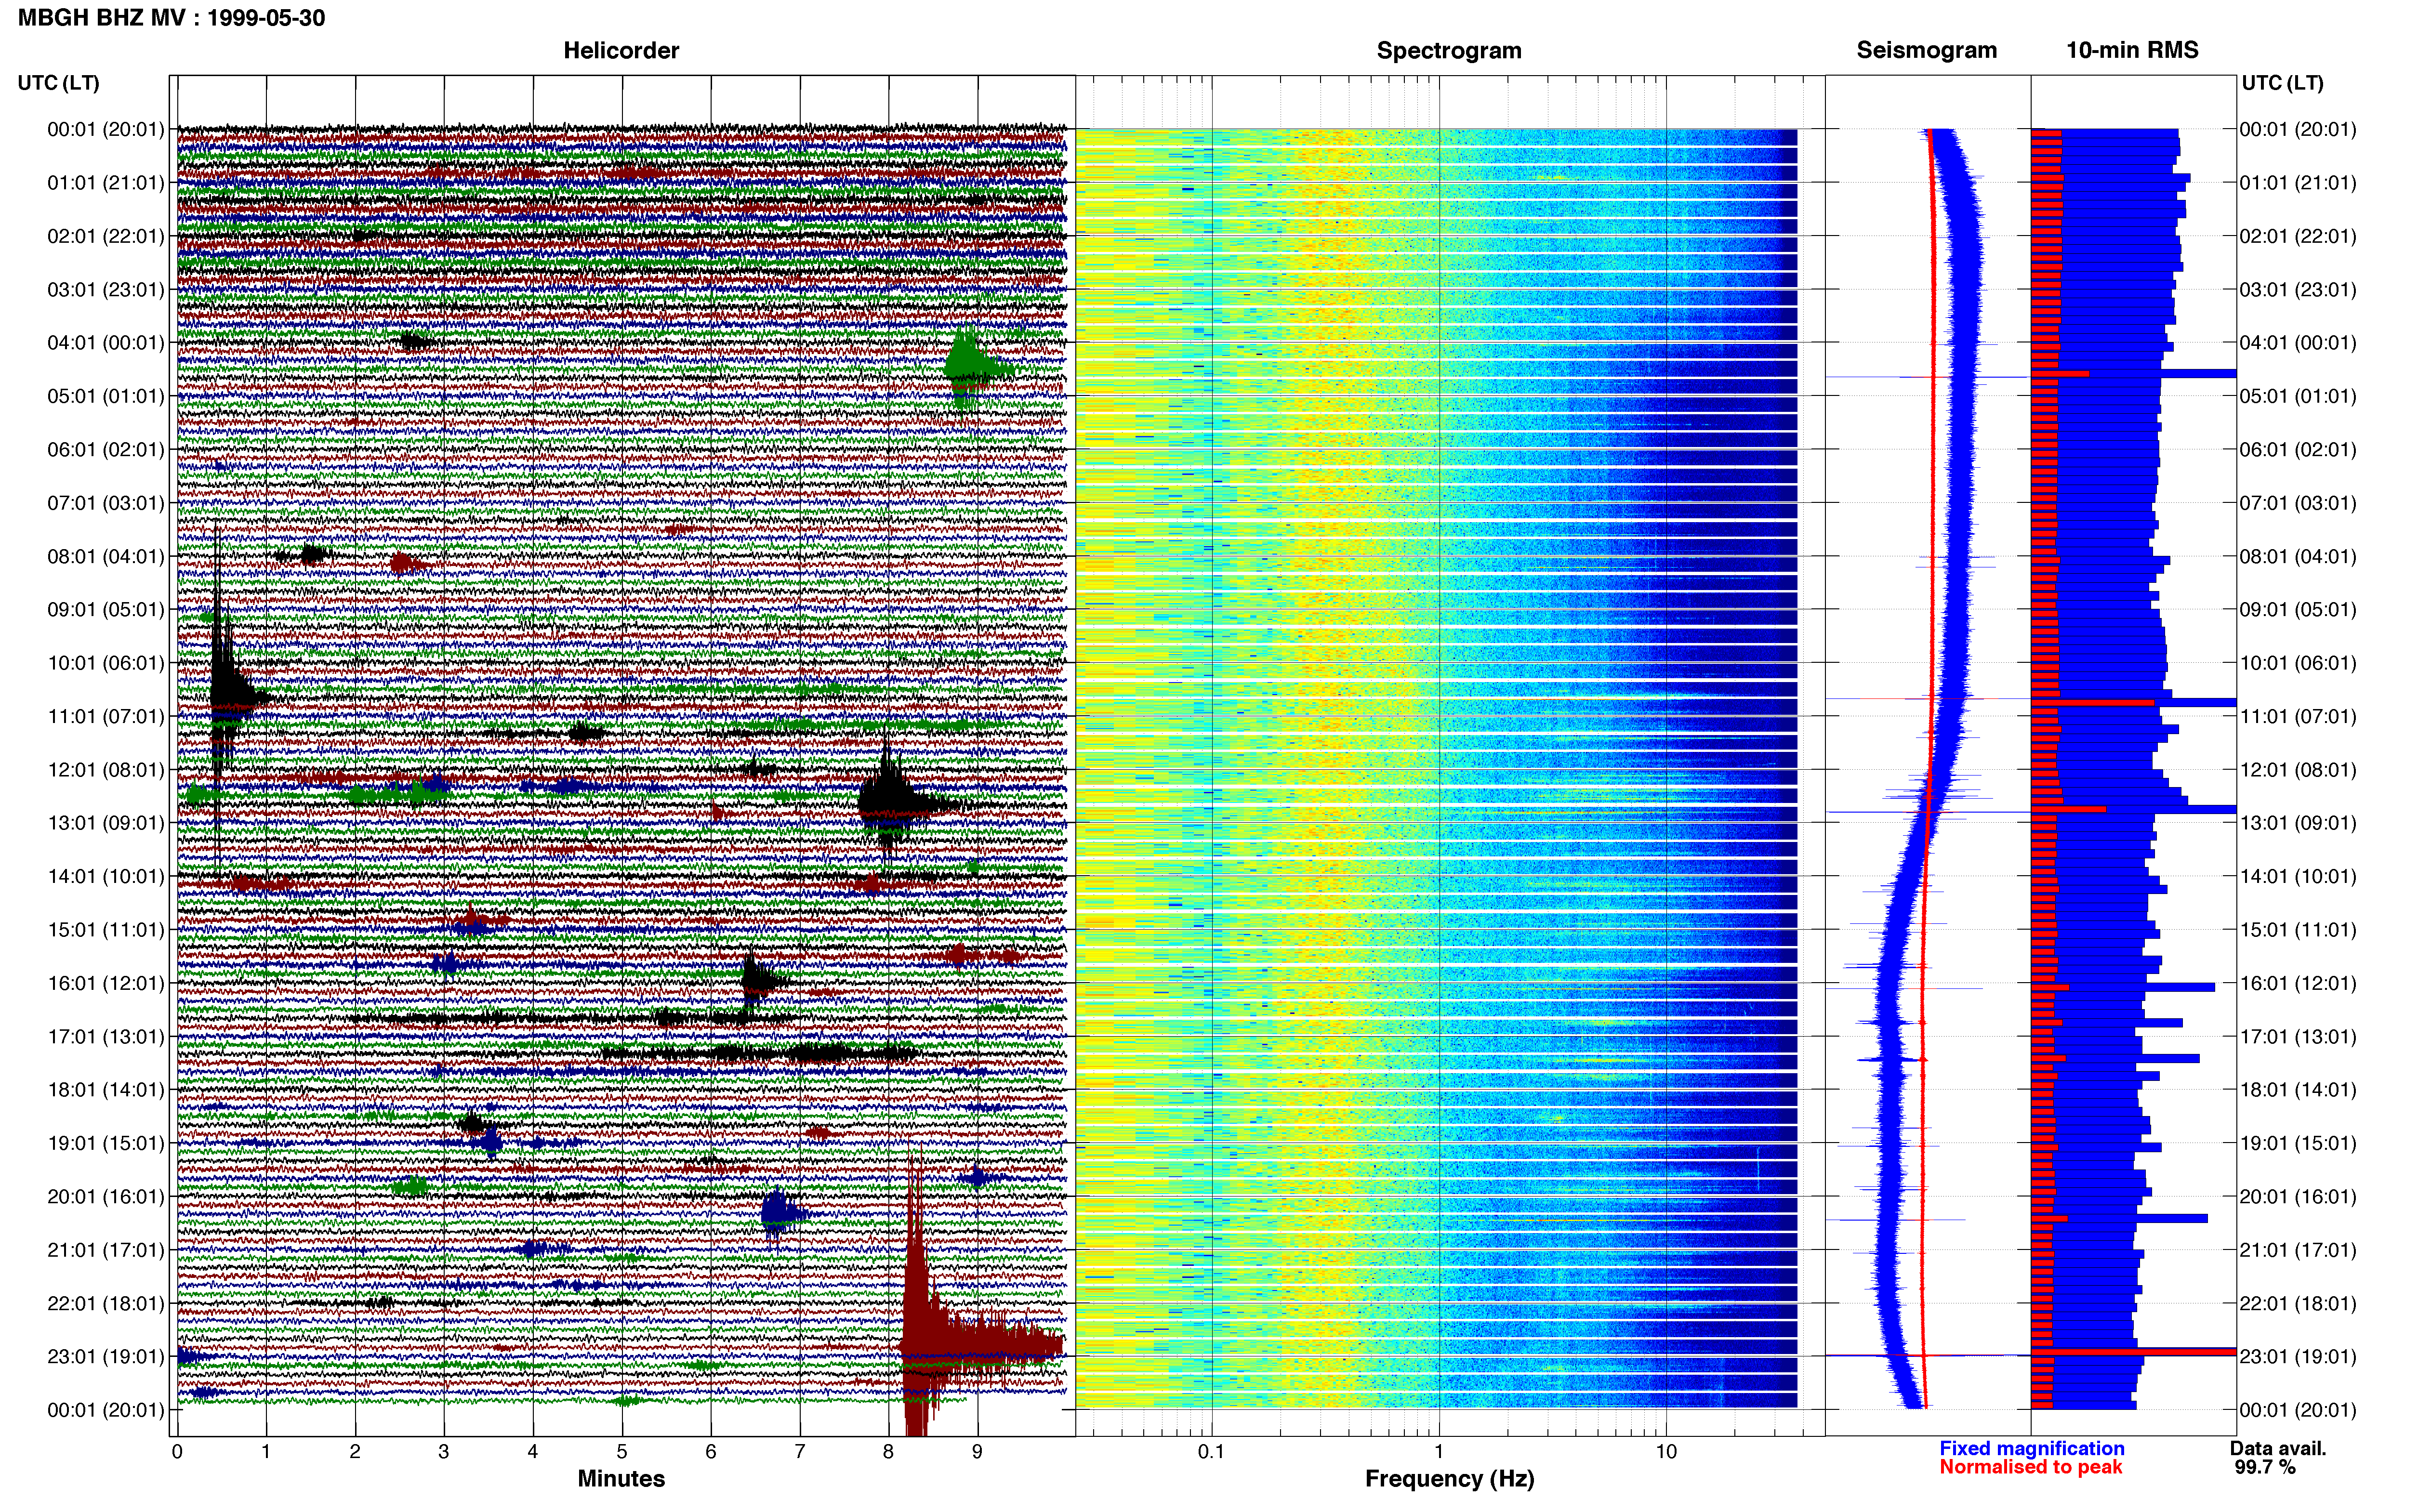
Task: Click the minute tick label '5' on helicorder
Action: click(622, 1451)
